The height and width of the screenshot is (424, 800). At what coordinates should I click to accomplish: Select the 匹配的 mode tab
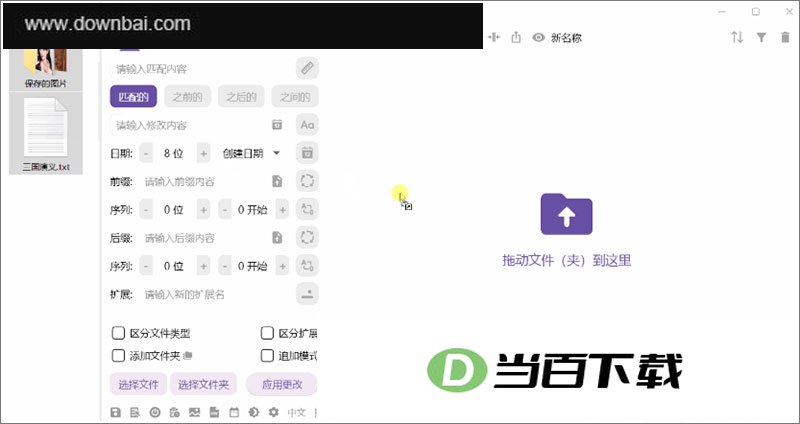click(133, 96)
